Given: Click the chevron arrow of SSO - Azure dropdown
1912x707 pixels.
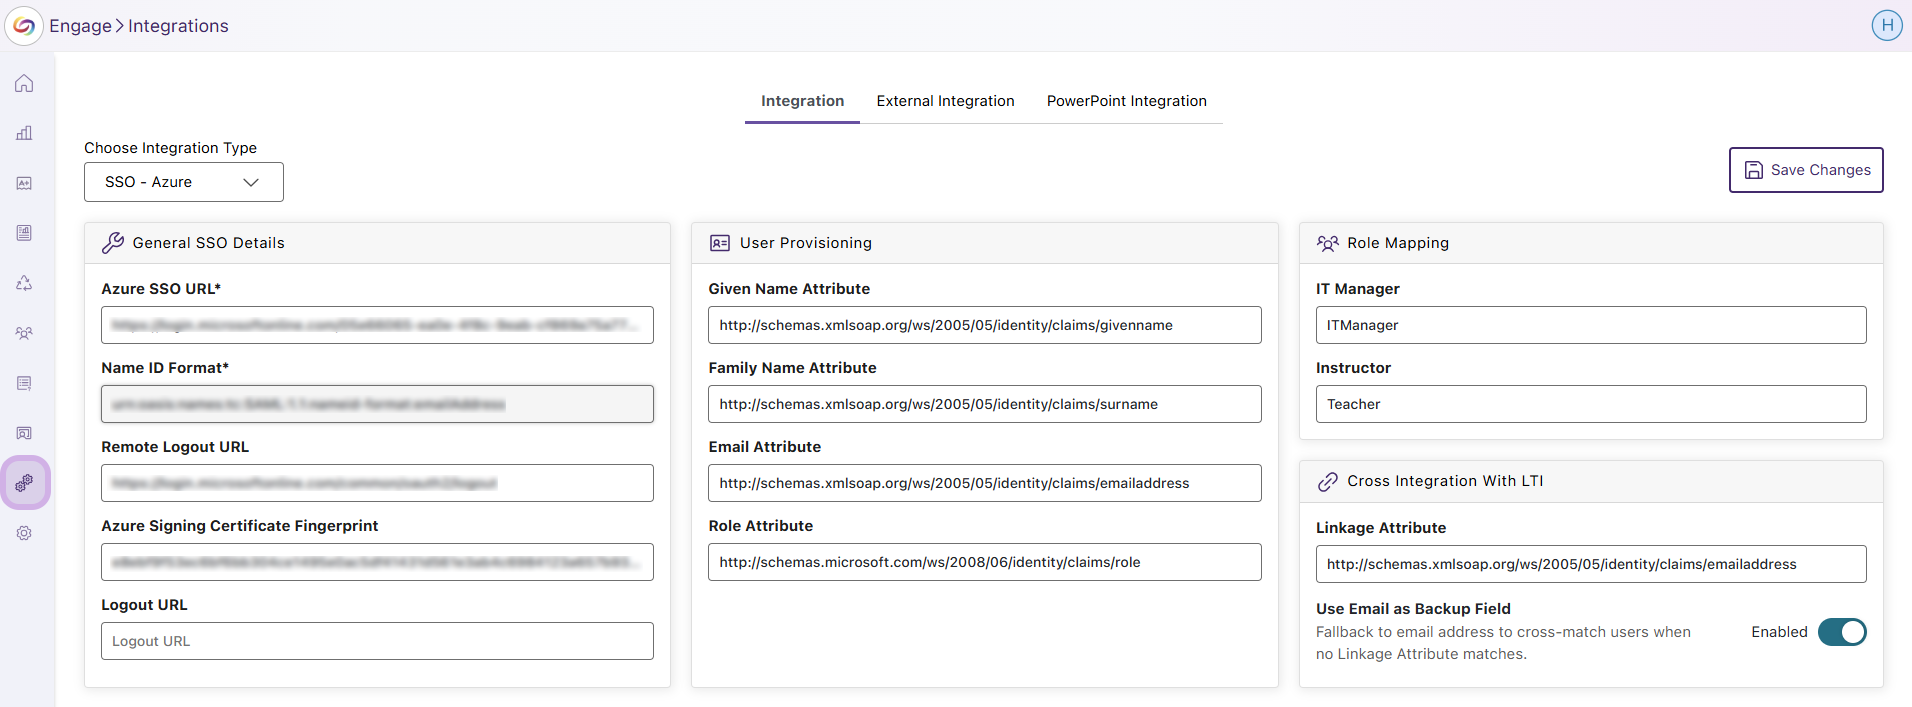Looking at the screenshot, I should click(251, 182).
